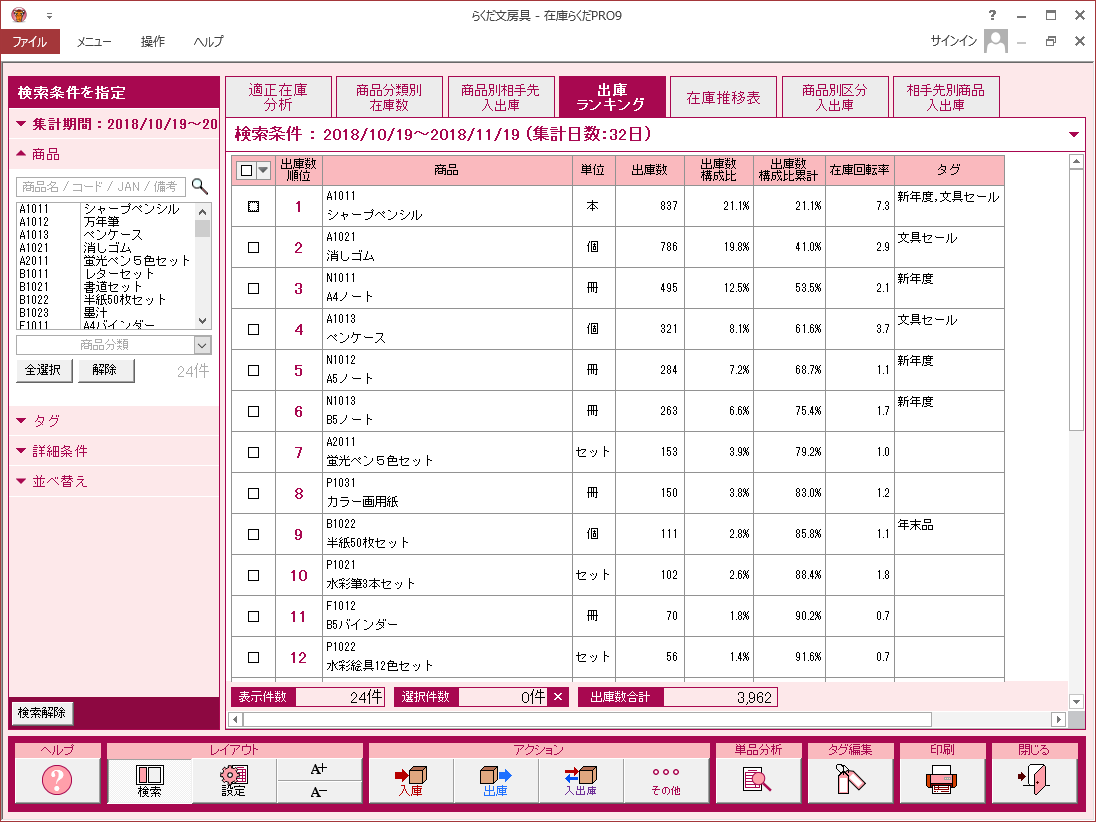Screen dimensions: 1096x822
Task: Click into the product search field
Action: 101,186
